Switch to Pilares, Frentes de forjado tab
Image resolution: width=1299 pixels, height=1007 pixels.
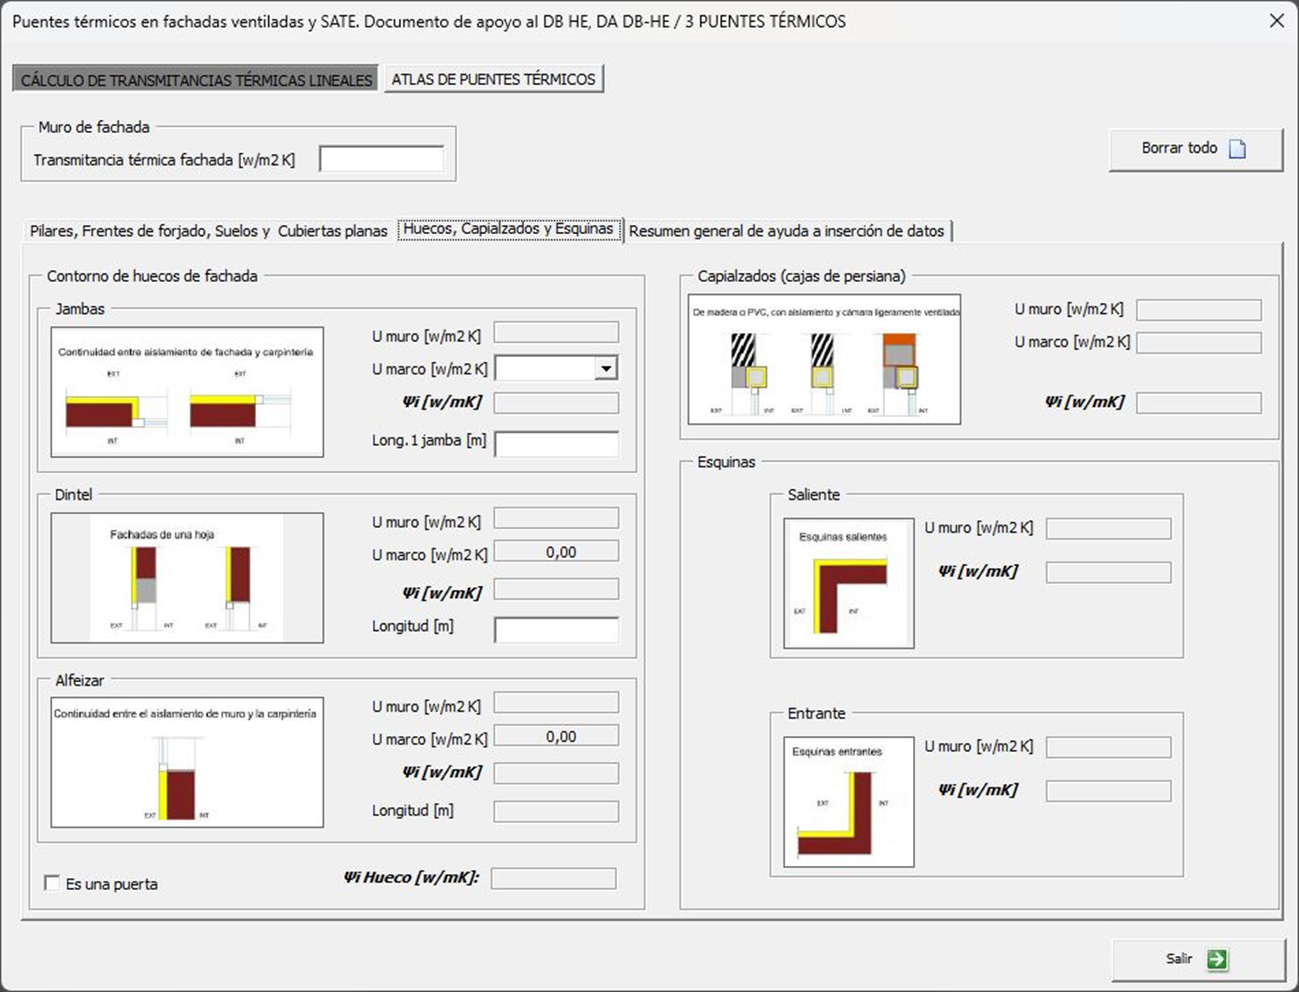[x=208, y=231]
